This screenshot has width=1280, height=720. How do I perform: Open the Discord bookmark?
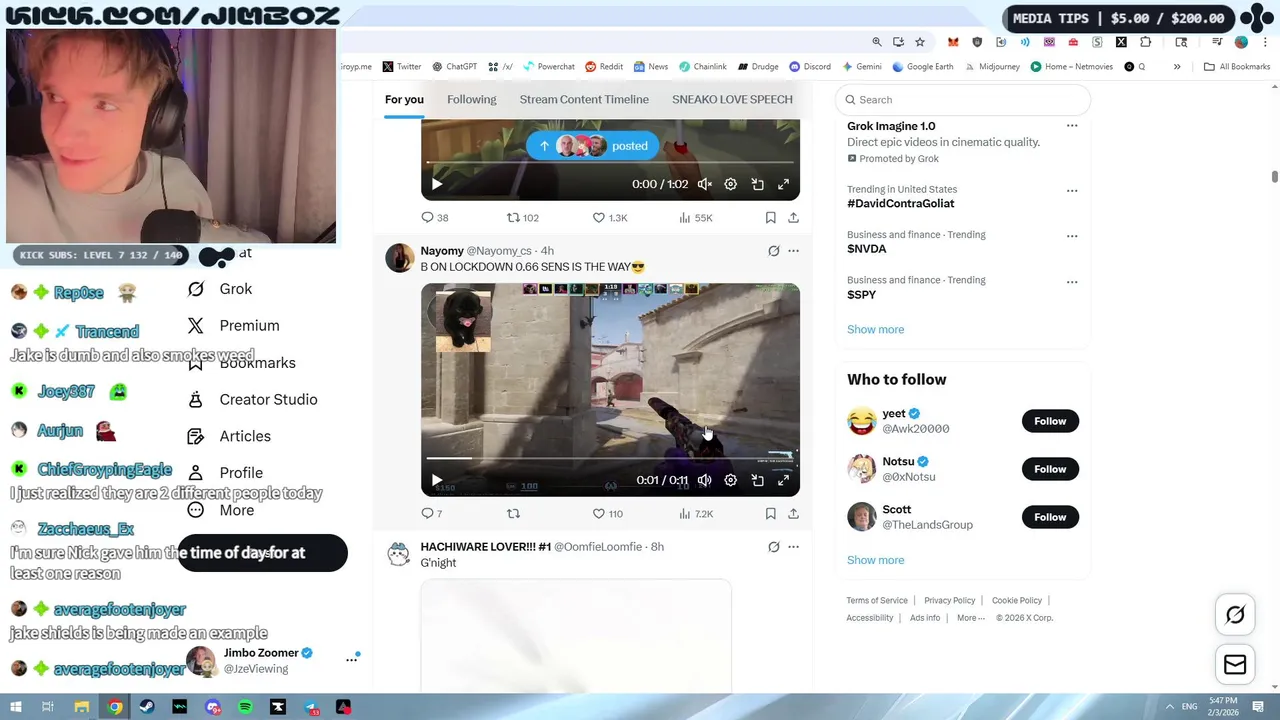[x=810, y=67]
